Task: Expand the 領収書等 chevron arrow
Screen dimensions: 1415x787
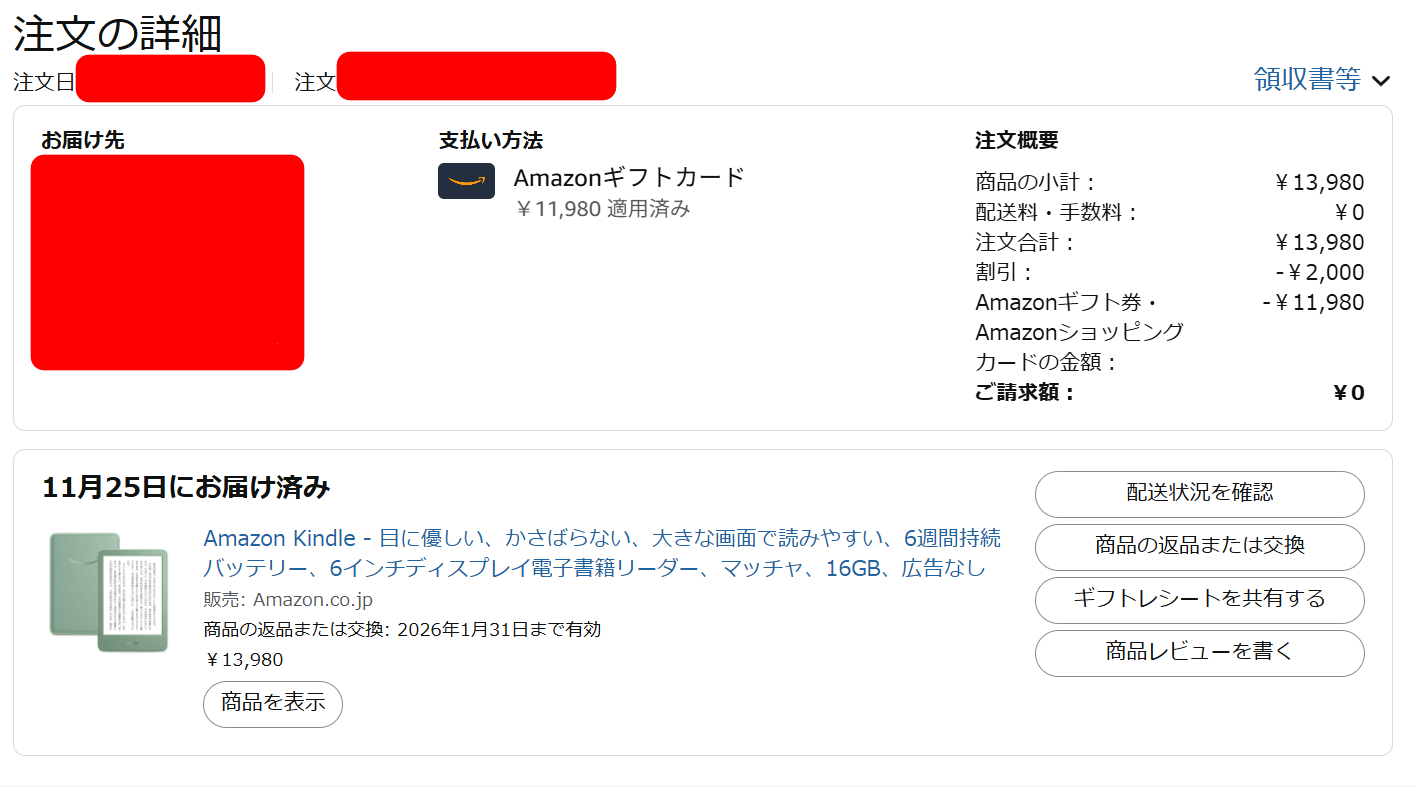Action: tap(1381, 81)
